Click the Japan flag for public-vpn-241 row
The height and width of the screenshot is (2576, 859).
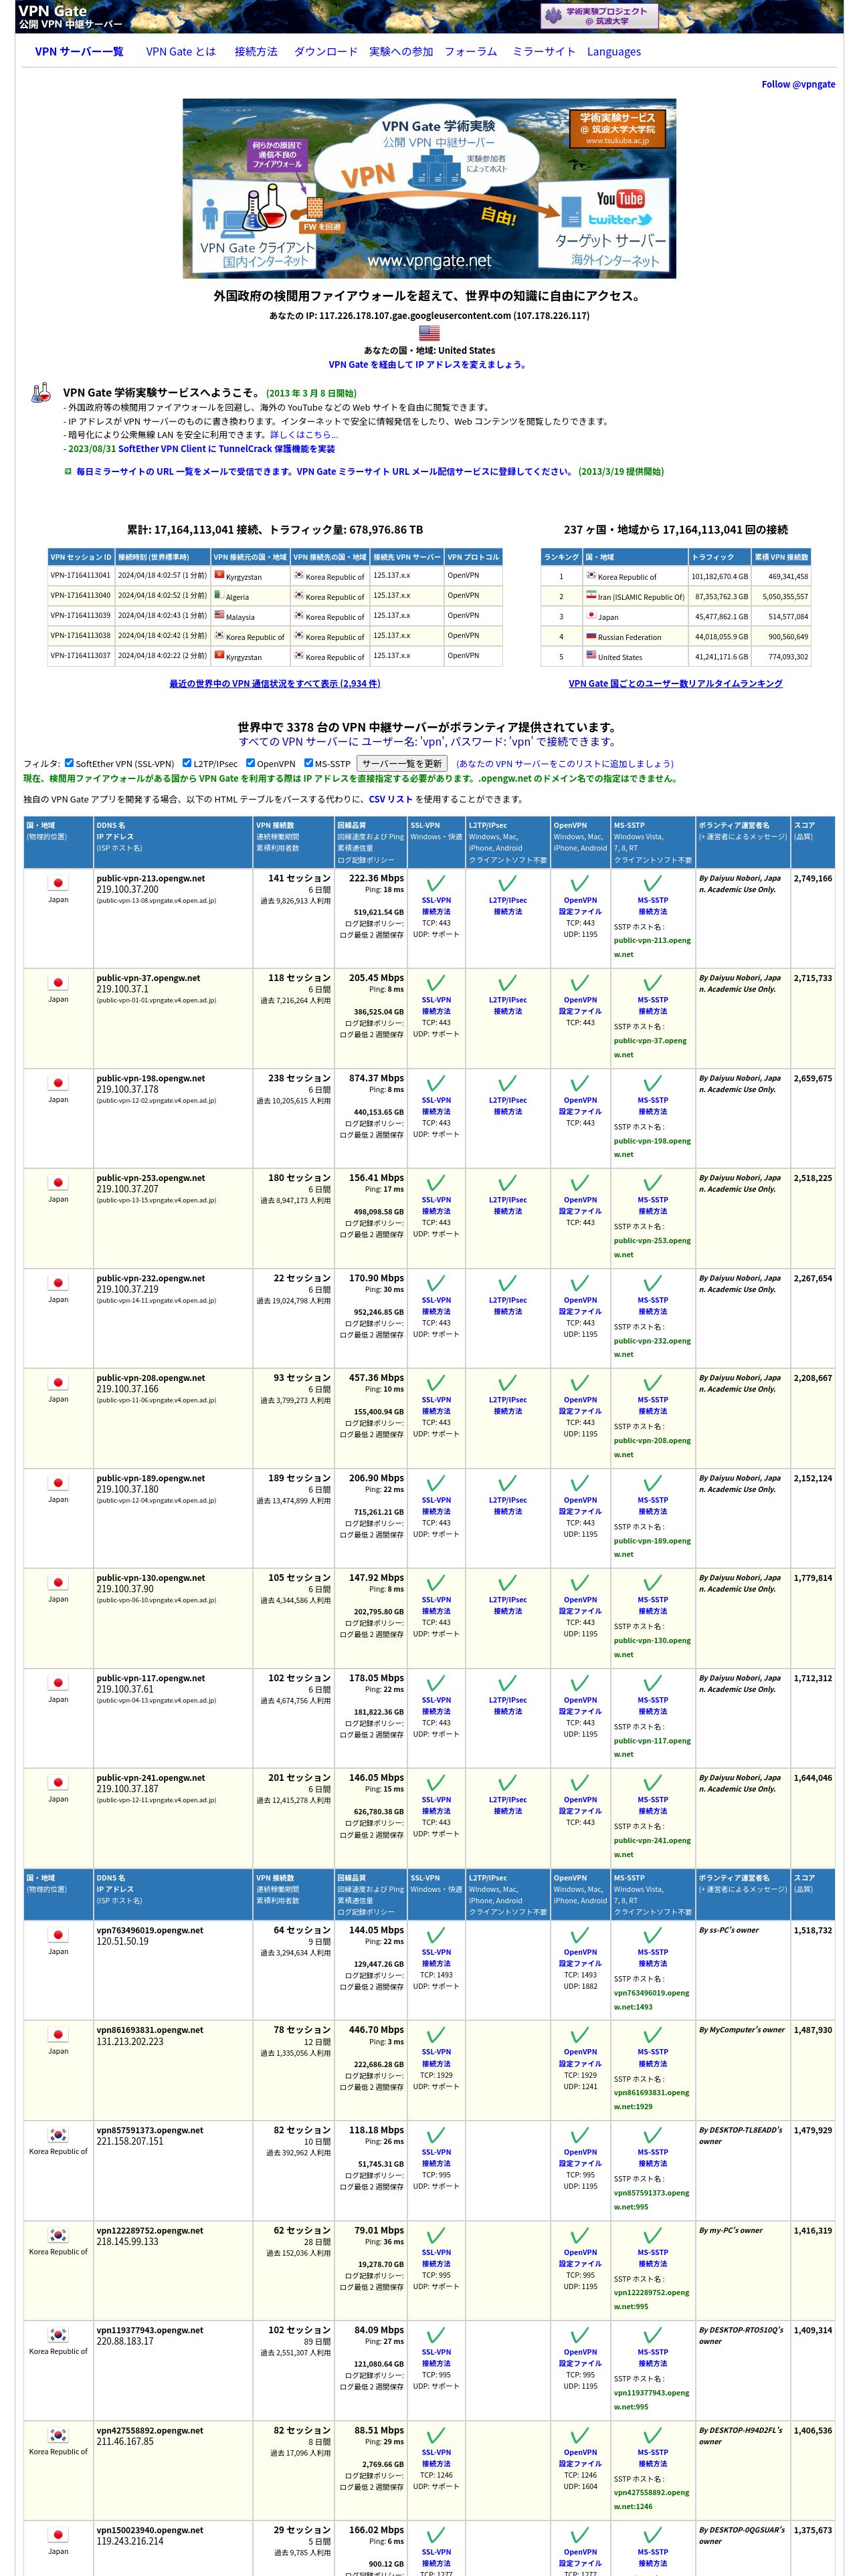(58, 1783)
